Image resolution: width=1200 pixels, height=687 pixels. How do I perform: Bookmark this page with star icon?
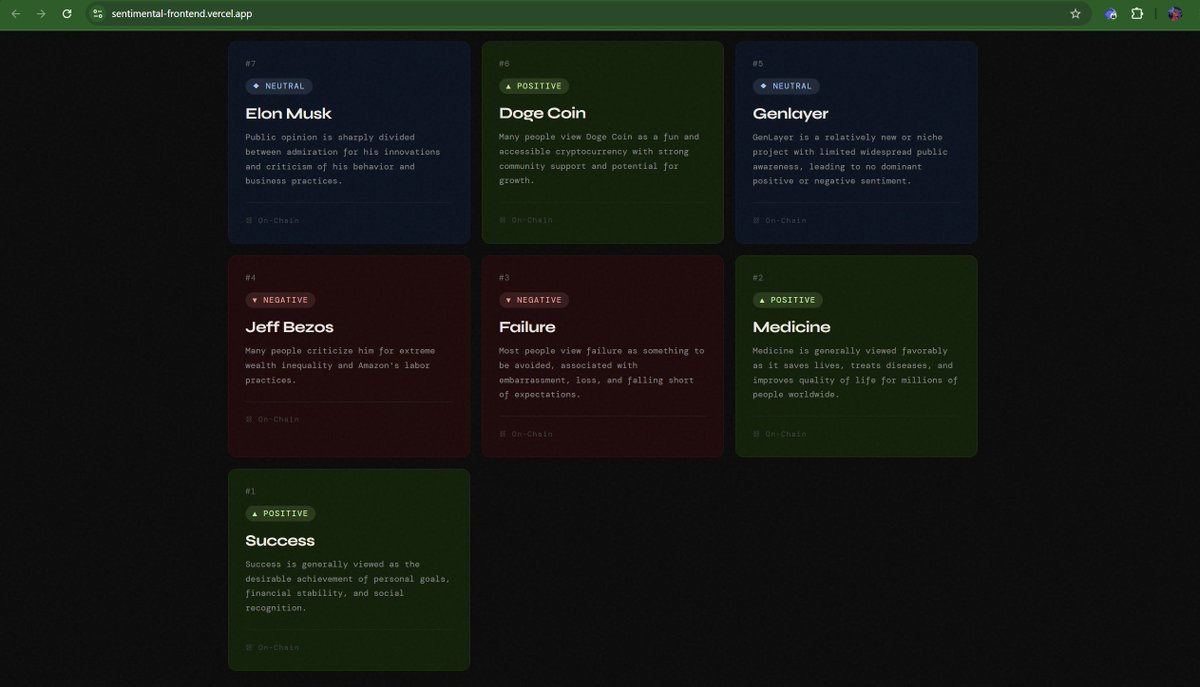tap(1075, 14)
